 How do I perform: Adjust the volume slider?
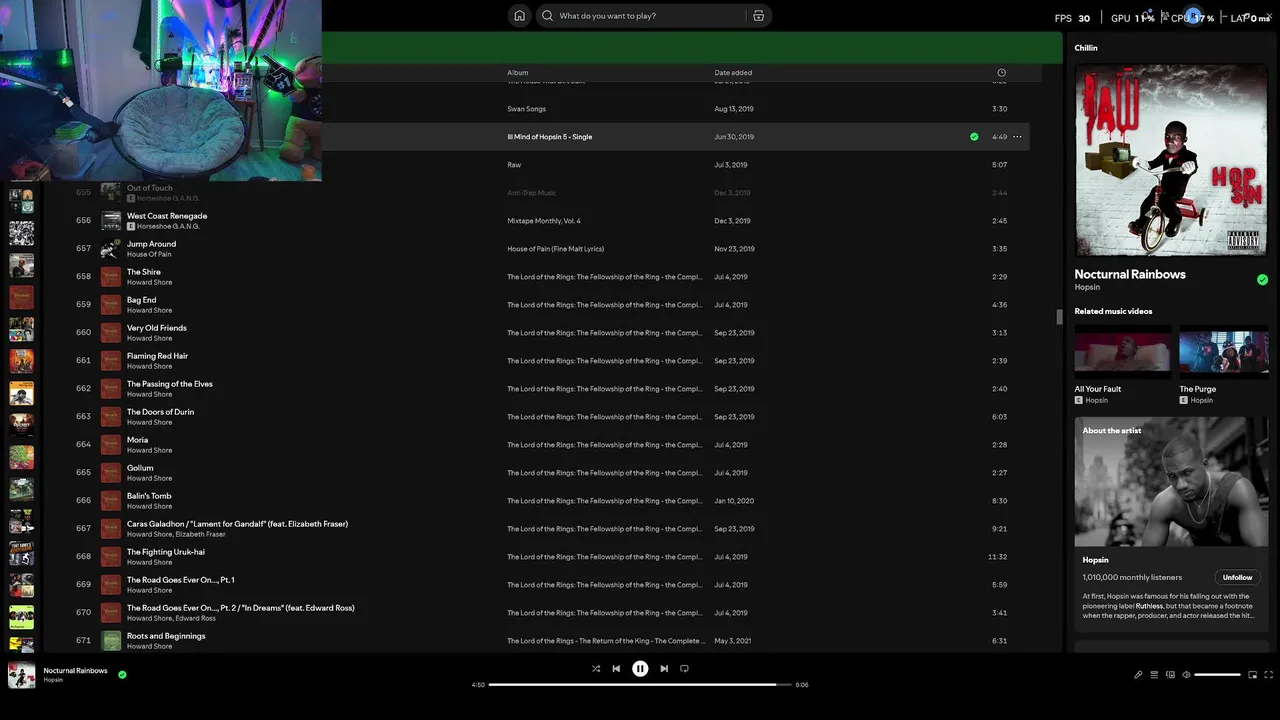coord(1217,675)
